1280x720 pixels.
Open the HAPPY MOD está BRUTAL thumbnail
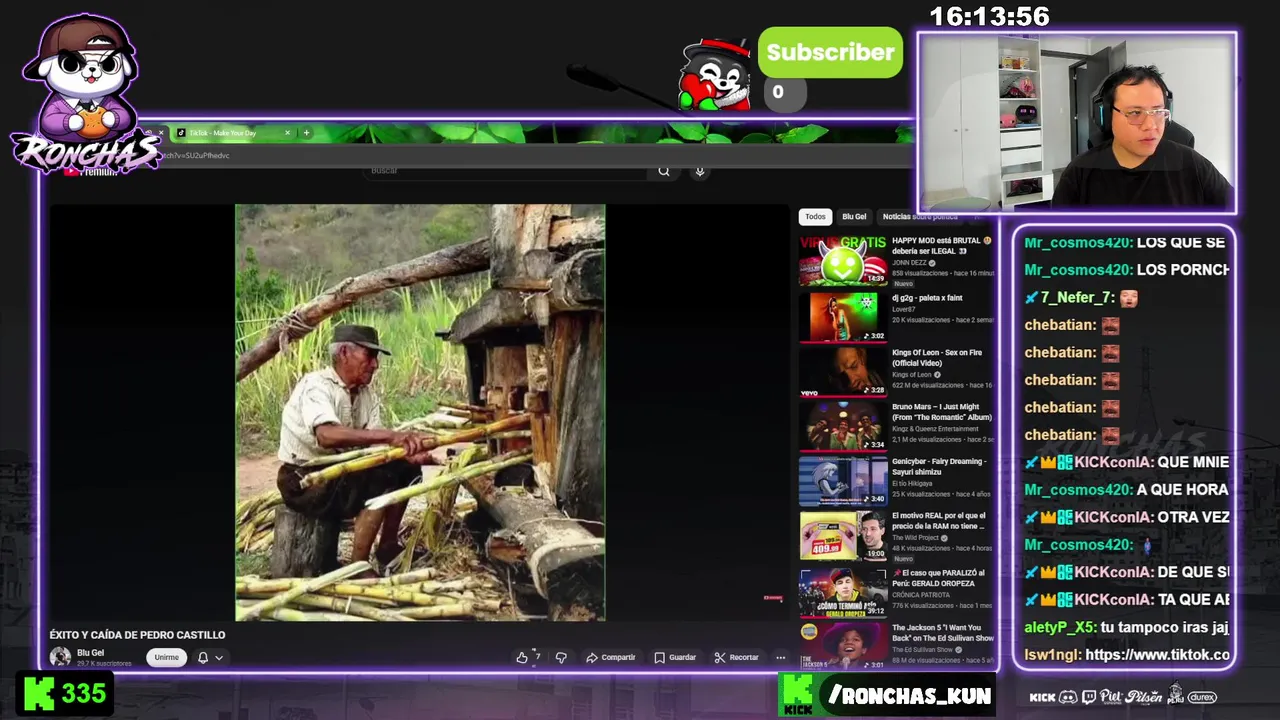coord(843,260)
